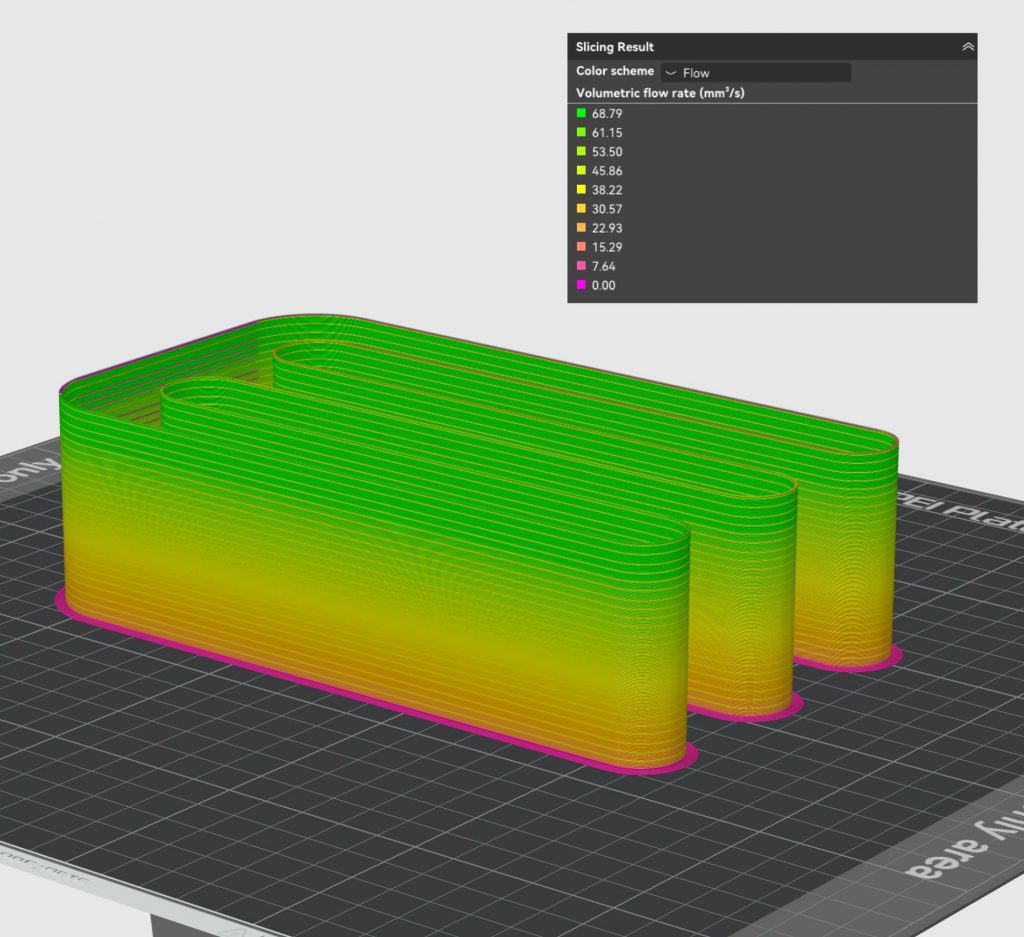Select the 38.22 yellow legend swatch
The width and height of the screenshot is (1024, 937).
(x=581, y=189)
